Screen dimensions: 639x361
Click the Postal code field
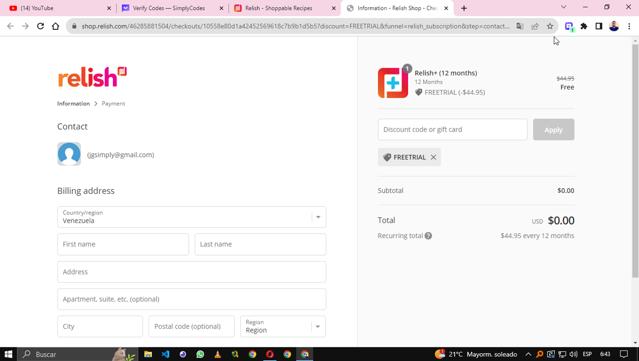[192, 326]
